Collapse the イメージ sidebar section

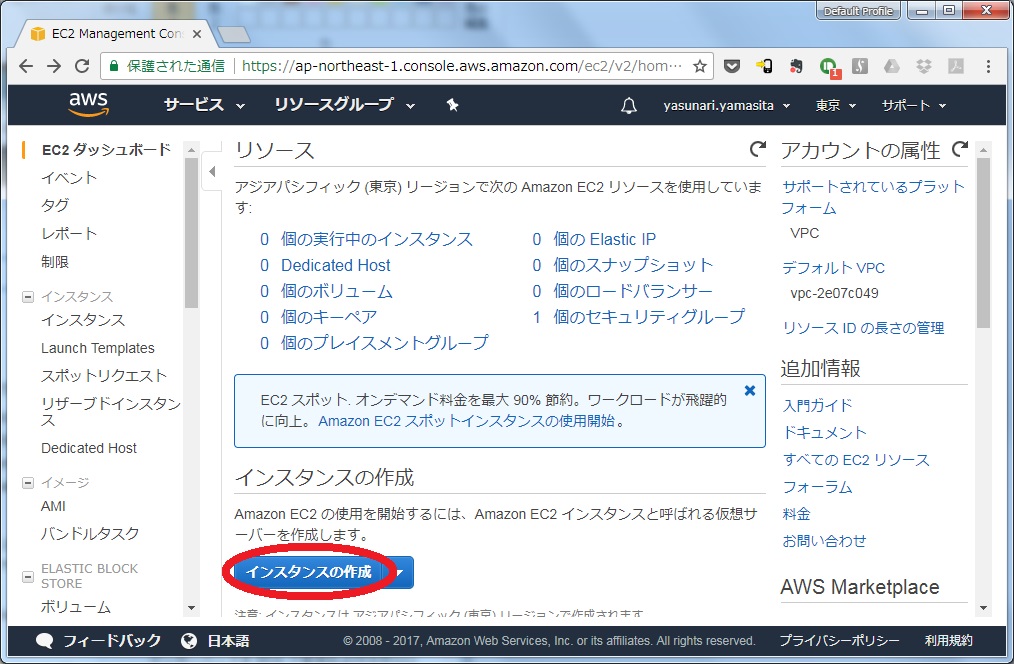pos(28,482)
